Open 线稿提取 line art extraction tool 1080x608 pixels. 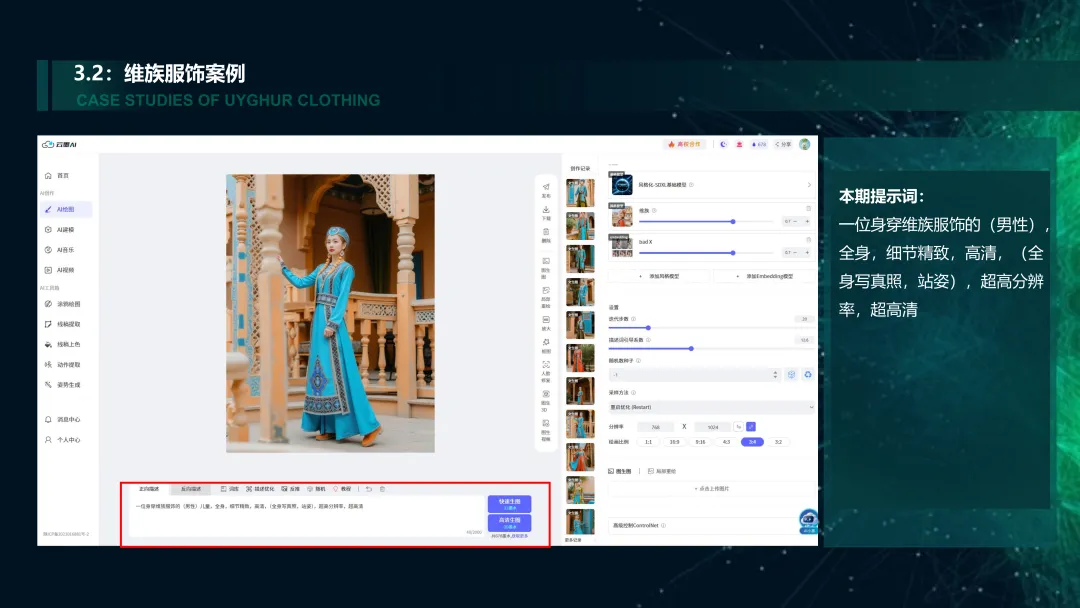(62, 324)
